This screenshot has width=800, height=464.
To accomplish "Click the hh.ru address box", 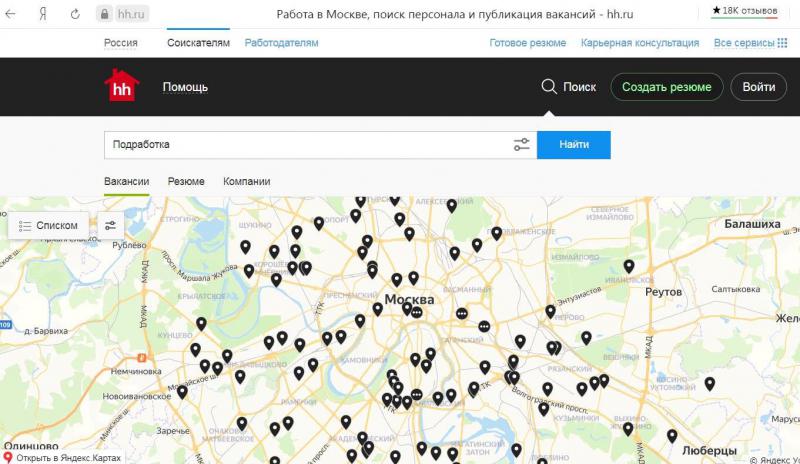I will pyautogui.click(x=131, y=14).
